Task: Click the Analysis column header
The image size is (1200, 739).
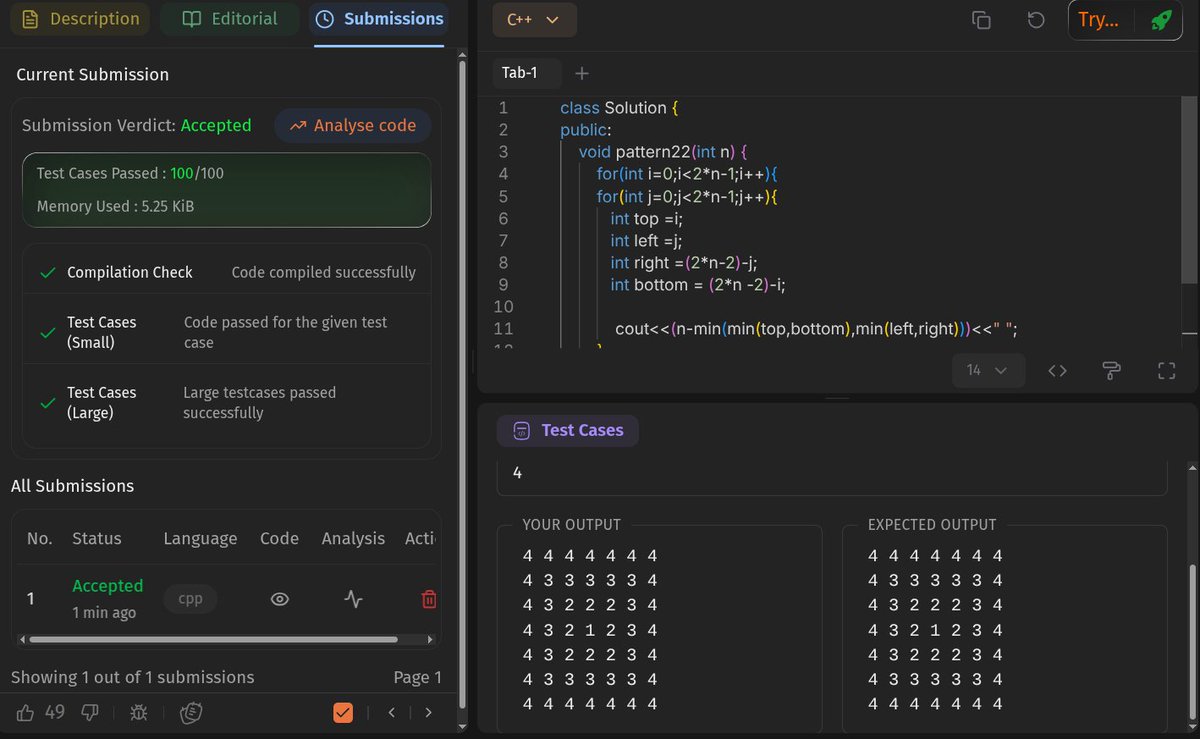Action: click(353, 538)
